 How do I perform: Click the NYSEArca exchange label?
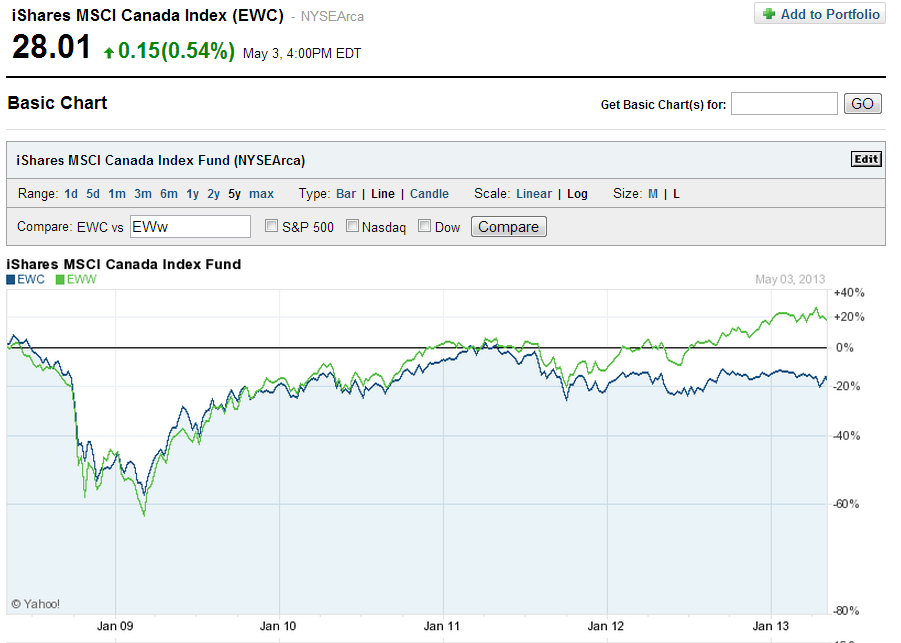point(332,17)
